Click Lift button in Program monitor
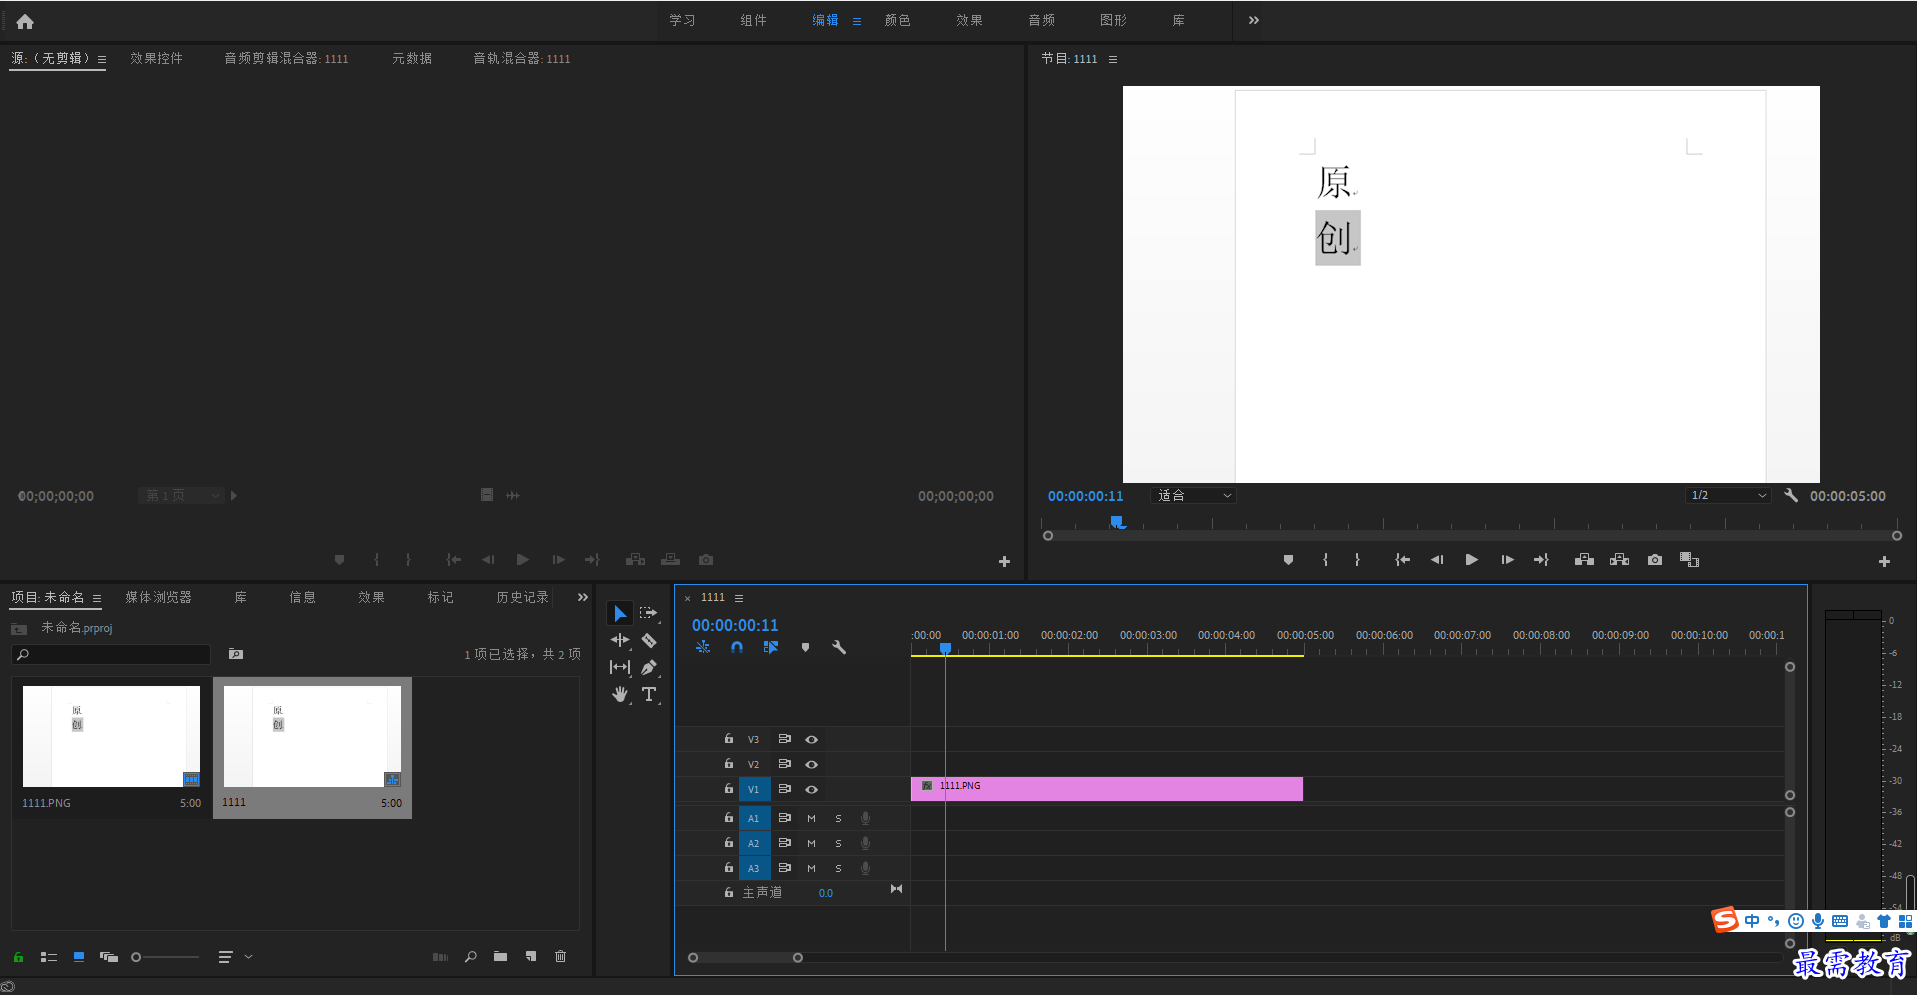 (1584, 560)
